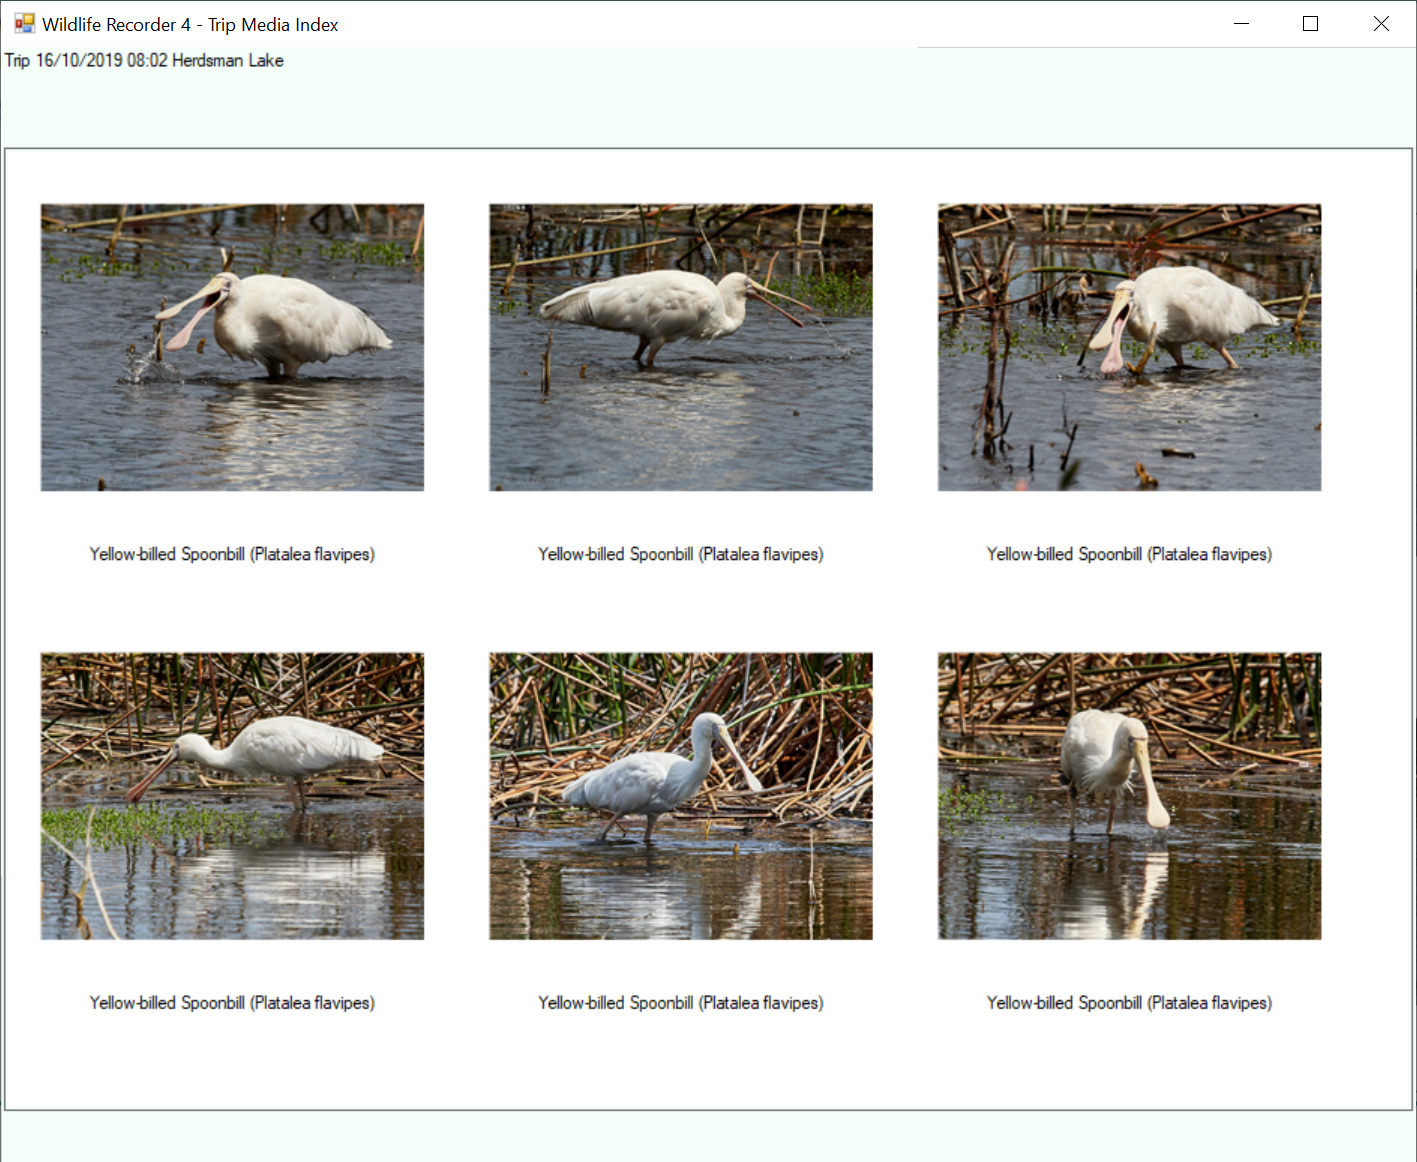Open bottom-right thumbnail of spoonbill facing forward, bill down
This screenshot has height=1162, width=1417.
click(1129, 796)
